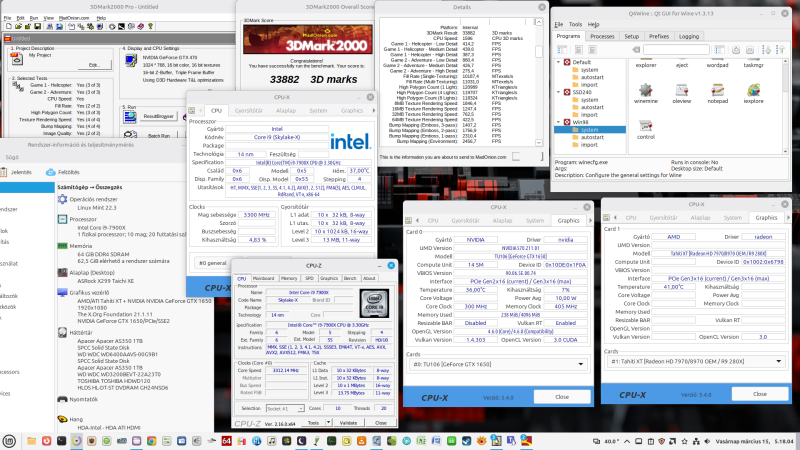Click the New project icon in 3DMark2000 toolbar

point(9,27)
